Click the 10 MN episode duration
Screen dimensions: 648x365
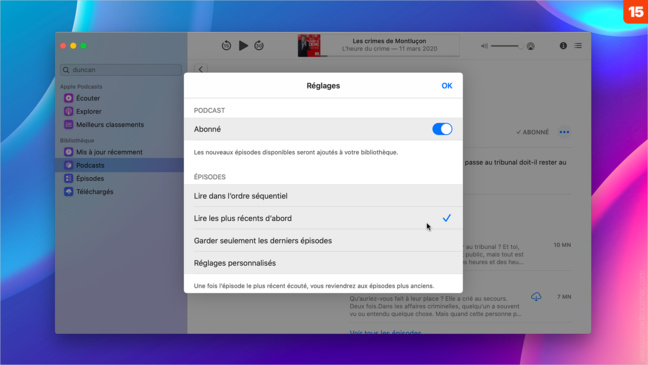[x=562, y=245]
